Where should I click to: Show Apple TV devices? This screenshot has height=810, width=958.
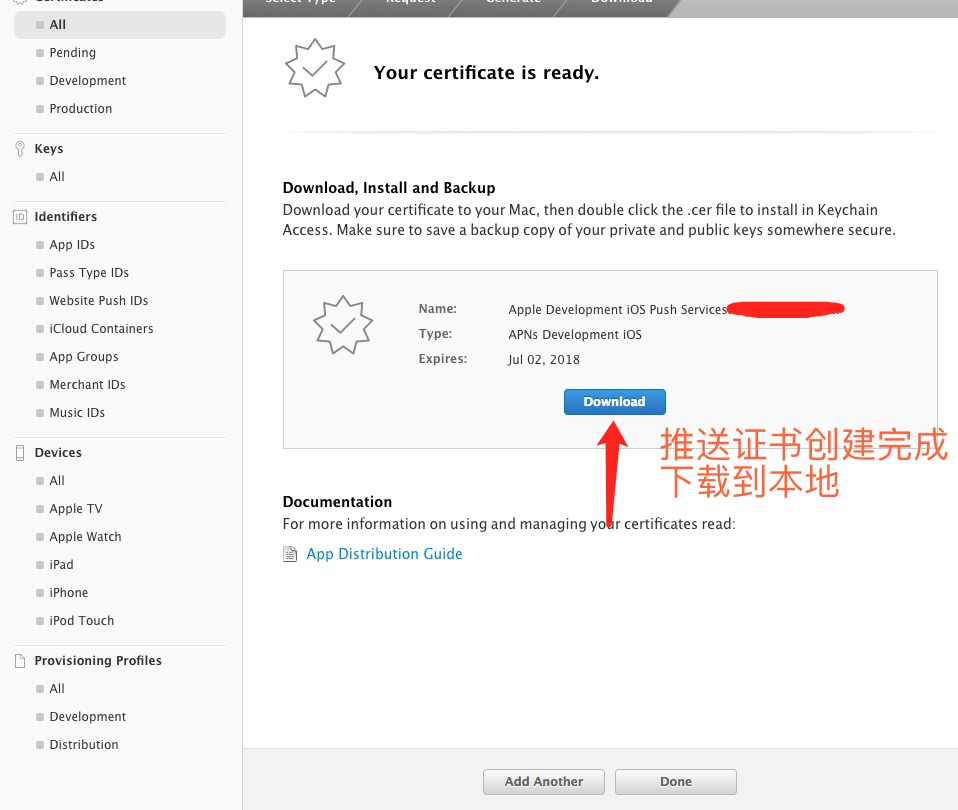pos(76,509)
